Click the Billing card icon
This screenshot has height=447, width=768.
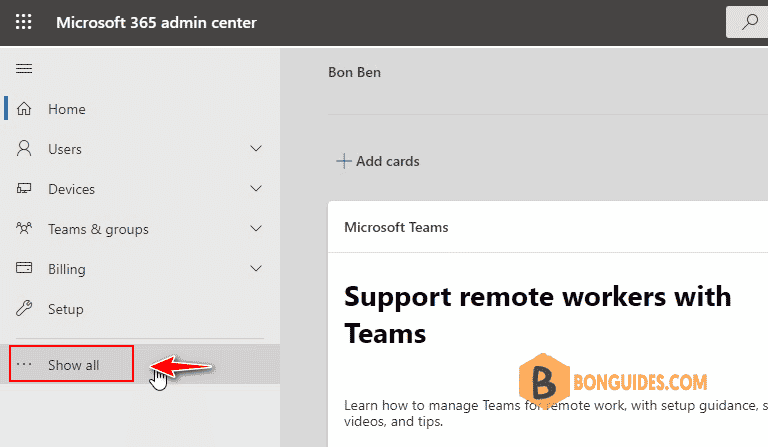coord(24,268)
